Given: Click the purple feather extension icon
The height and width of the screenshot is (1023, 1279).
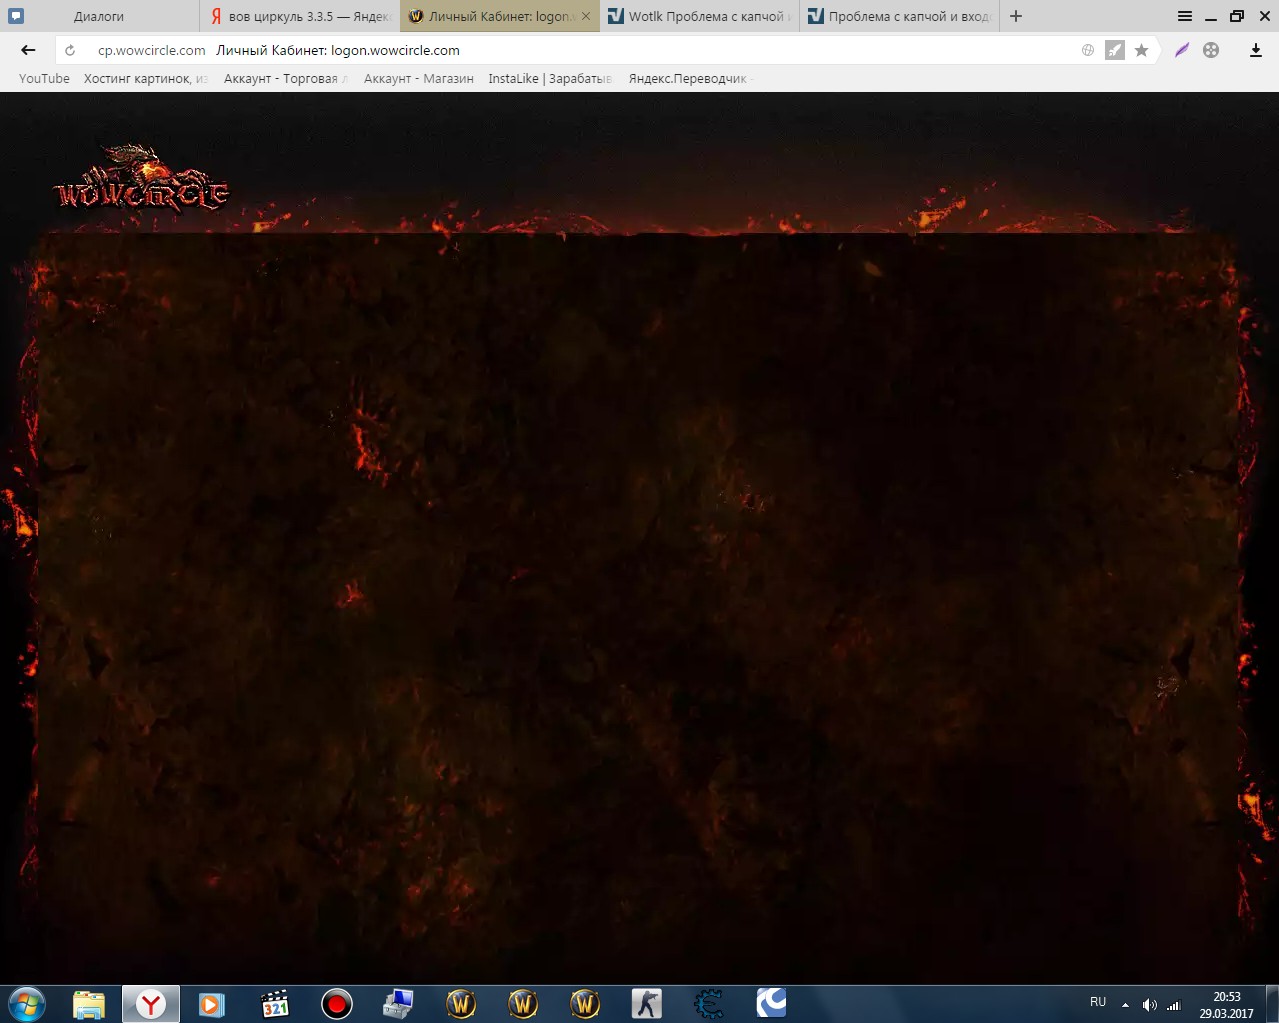Looking at the screenshot, I should tap(1182, 50).
